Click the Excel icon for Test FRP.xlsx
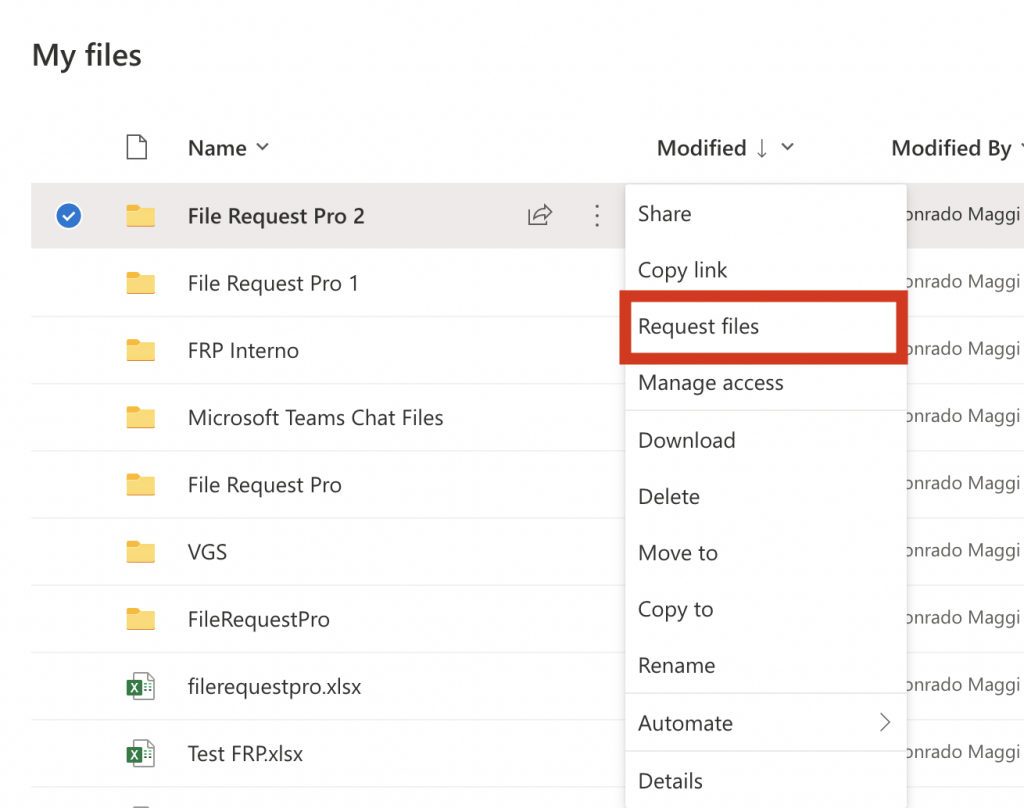Image resolution: width=1024 pixels, height=808 pixels. [140, 753]
